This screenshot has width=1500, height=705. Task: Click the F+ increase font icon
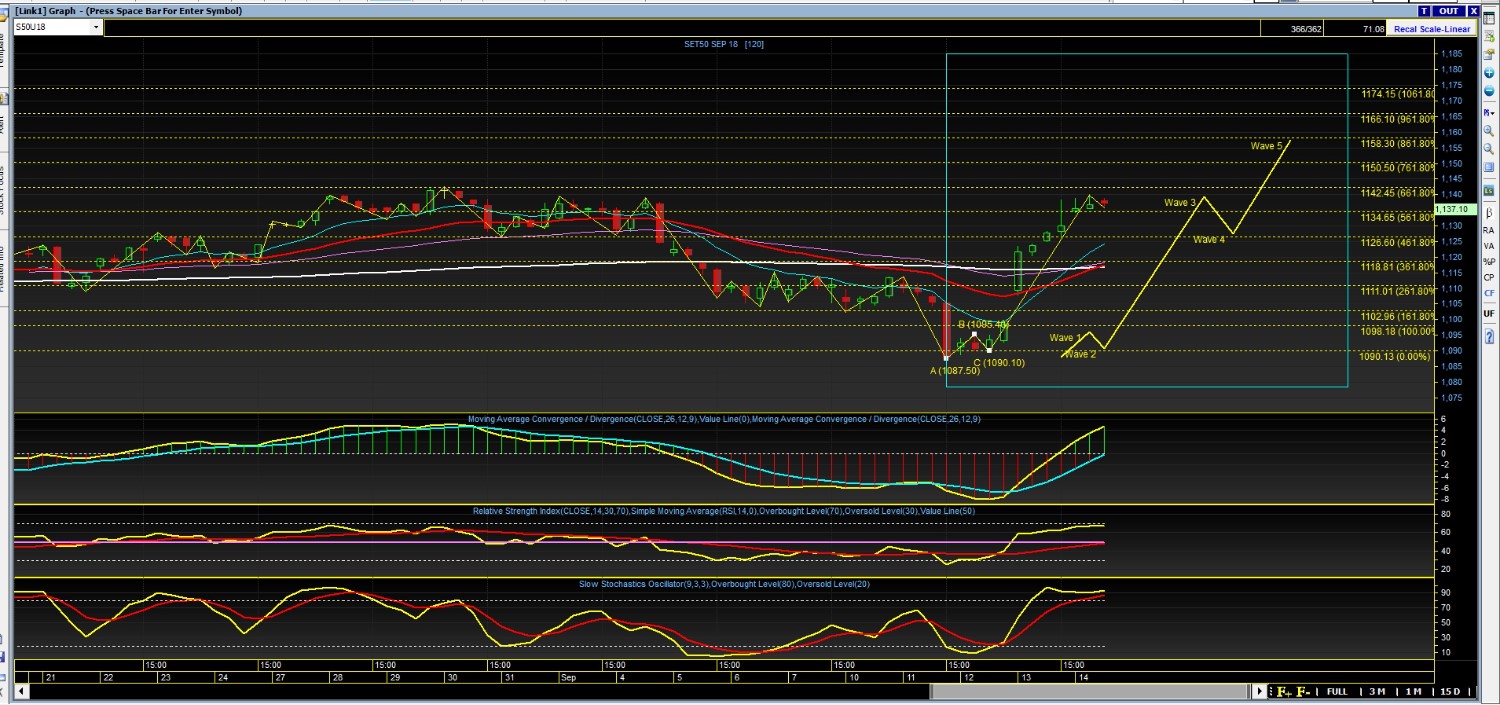point(1283,692)
